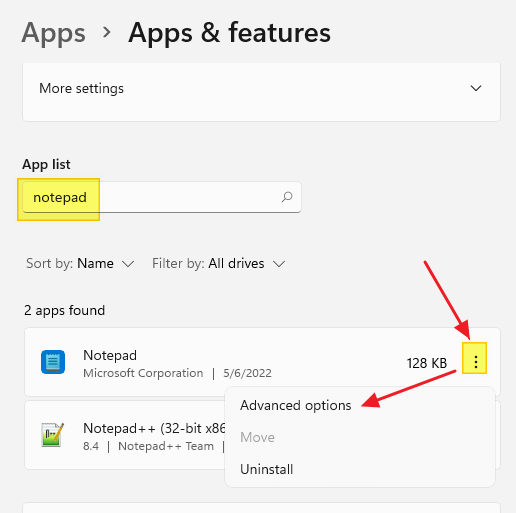Screen dimensions: 516x513
Task: Click the Microsoft Corporation publisher text
Action: pyautogui.click(x=143, y=373)
